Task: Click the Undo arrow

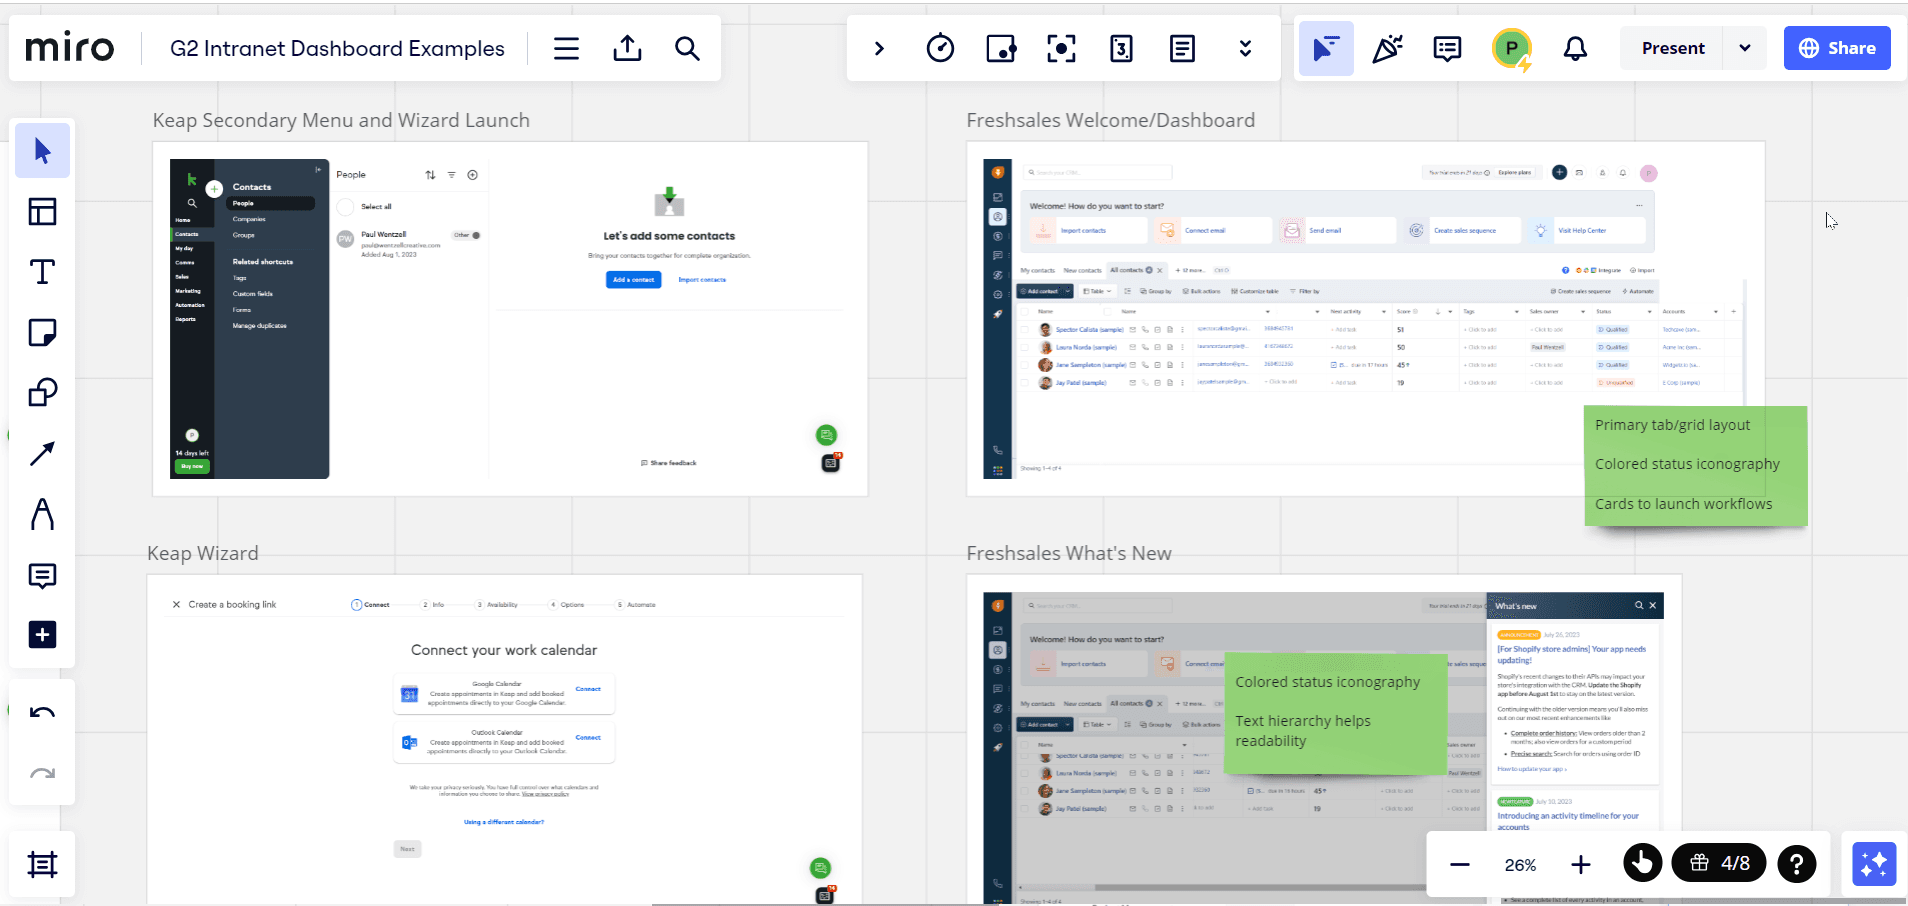Action: [x=42, y=713]
